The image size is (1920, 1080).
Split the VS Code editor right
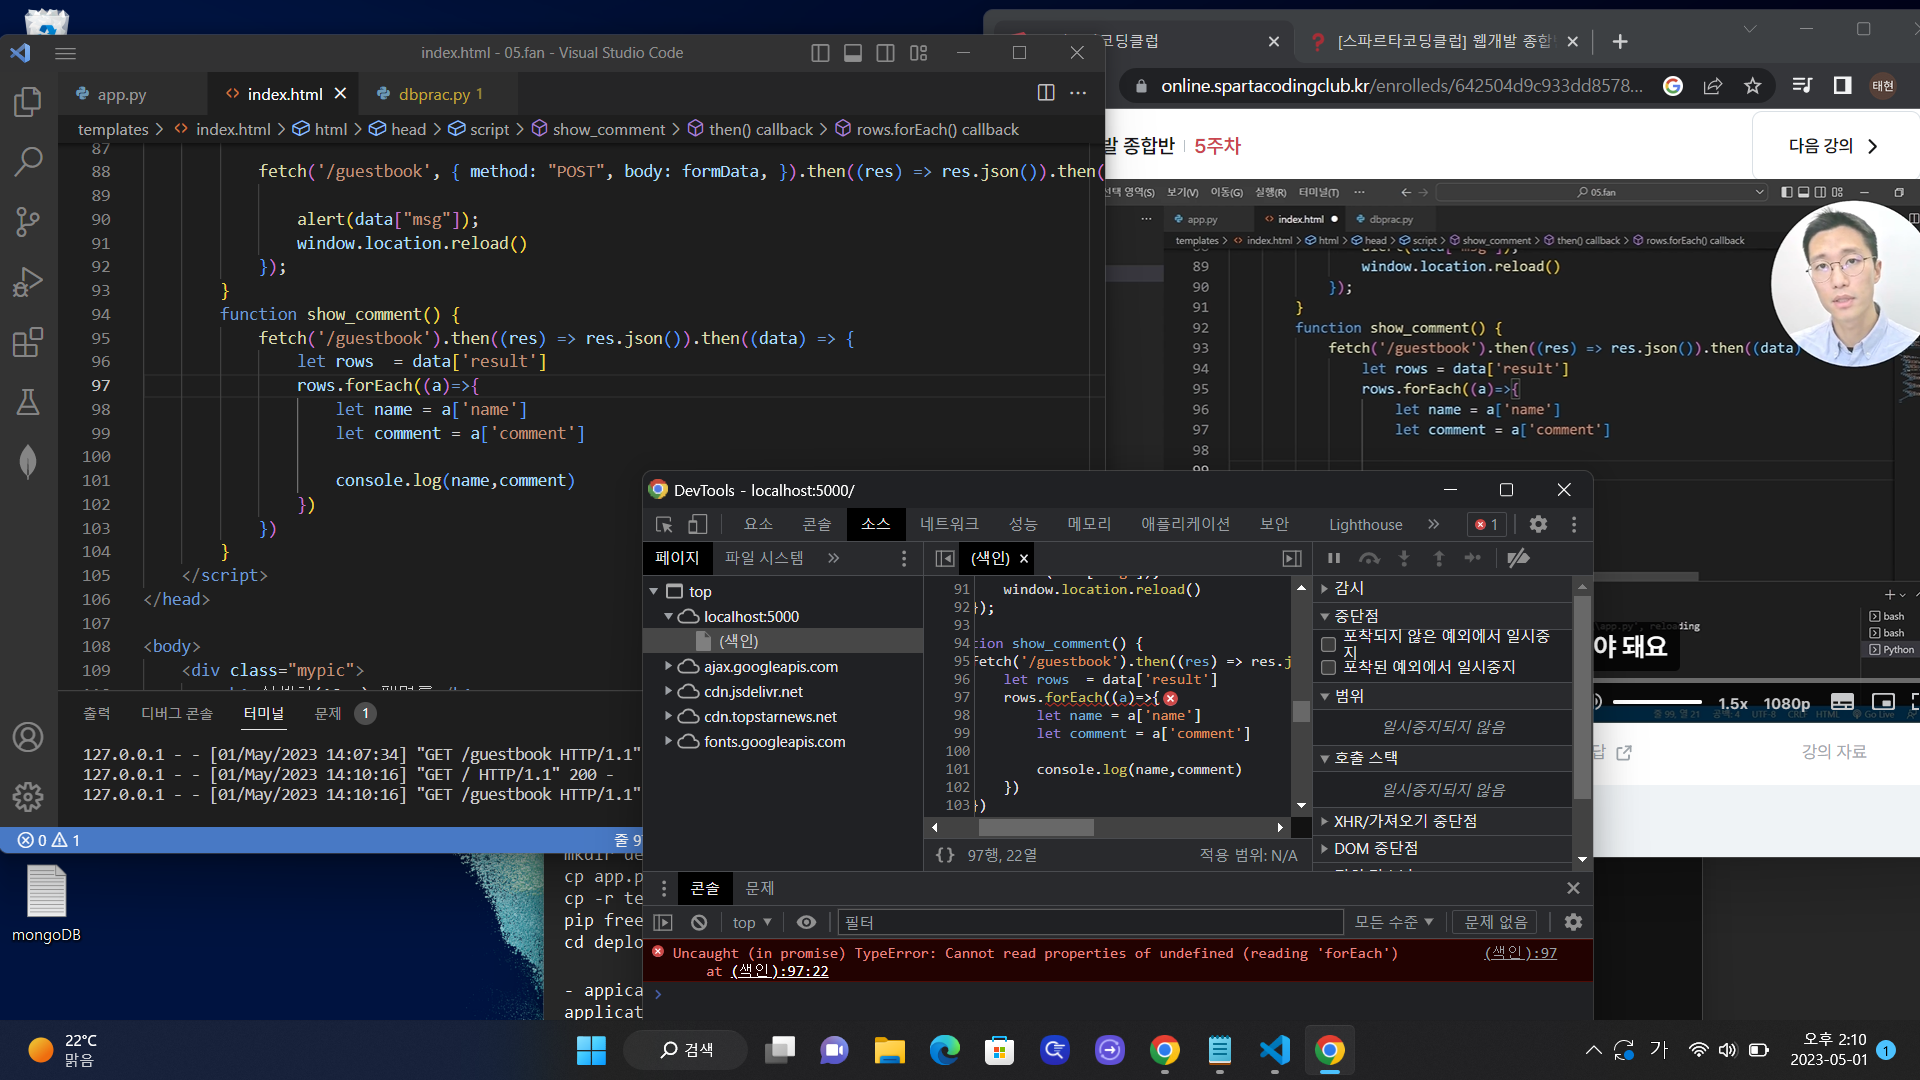pyautogui.click(x=1046, y=93)
